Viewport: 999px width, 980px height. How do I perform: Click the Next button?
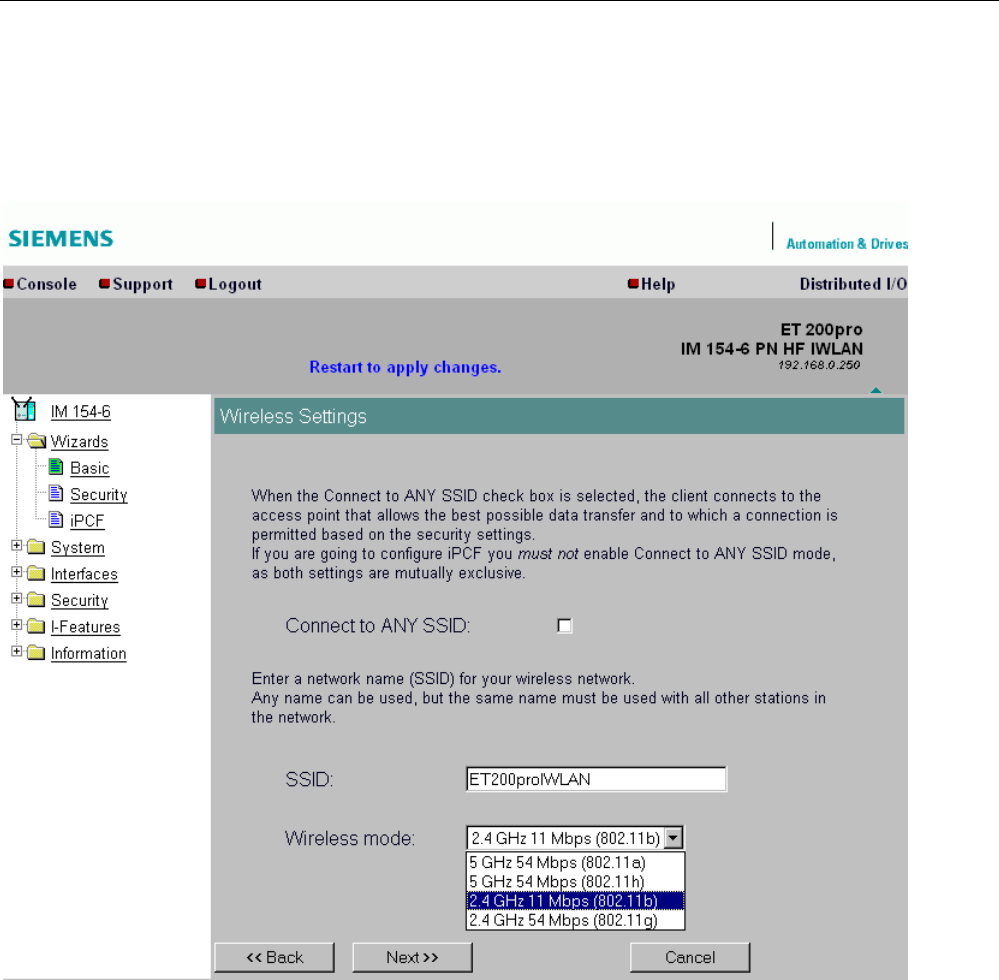click(412, 957)
